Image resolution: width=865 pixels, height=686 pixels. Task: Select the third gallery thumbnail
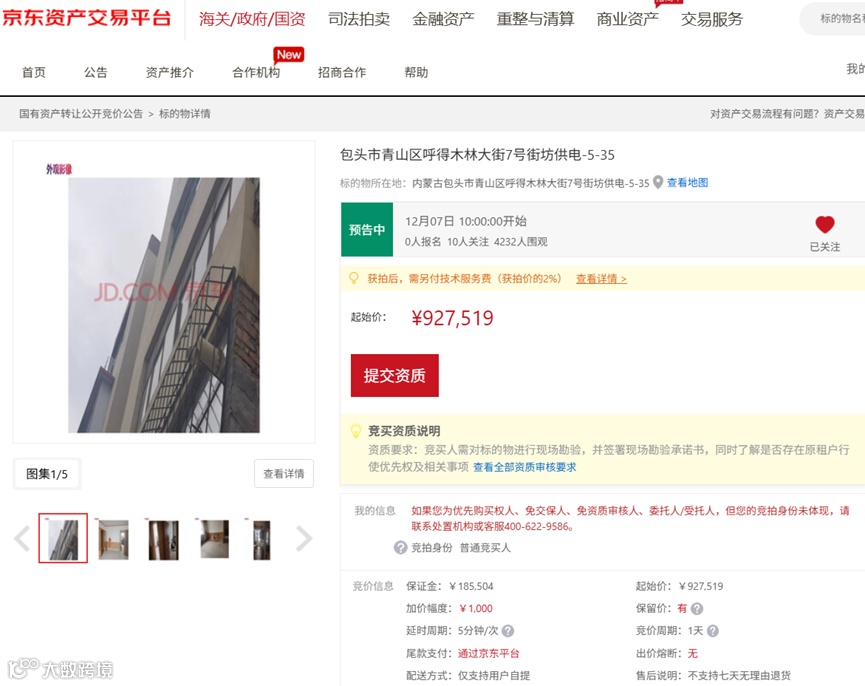coord(163,539)
